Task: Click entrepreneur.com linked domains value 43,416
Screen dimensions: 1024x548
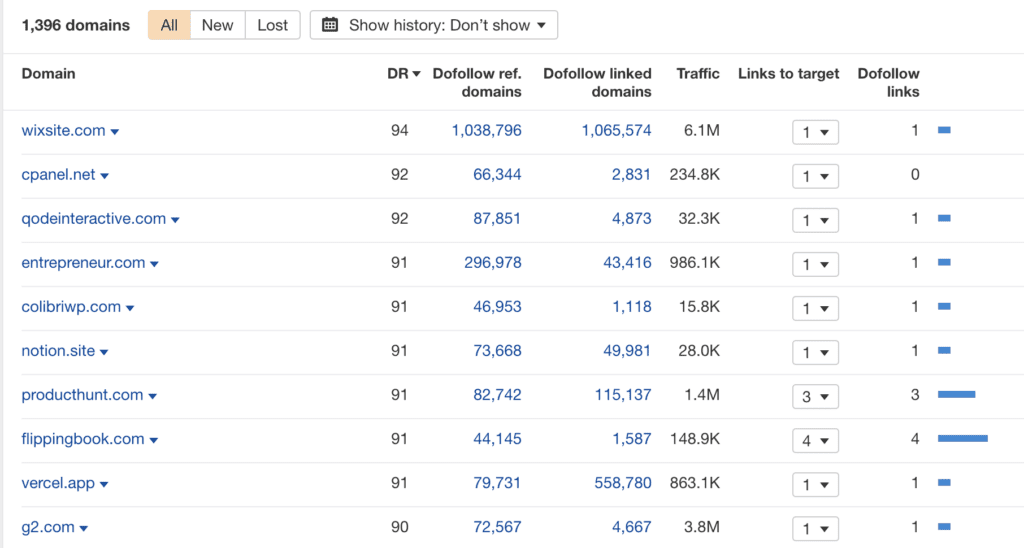Action: [x=627, y=263]
